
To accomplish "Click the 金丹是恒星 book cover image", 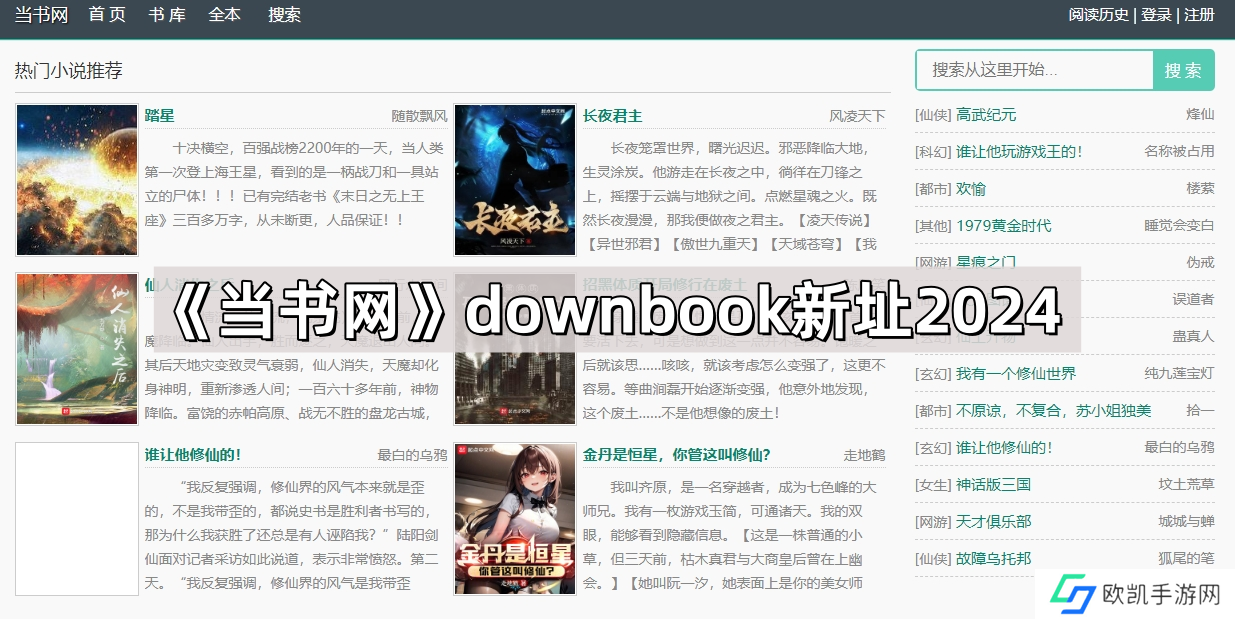I will tap(515, 519).
